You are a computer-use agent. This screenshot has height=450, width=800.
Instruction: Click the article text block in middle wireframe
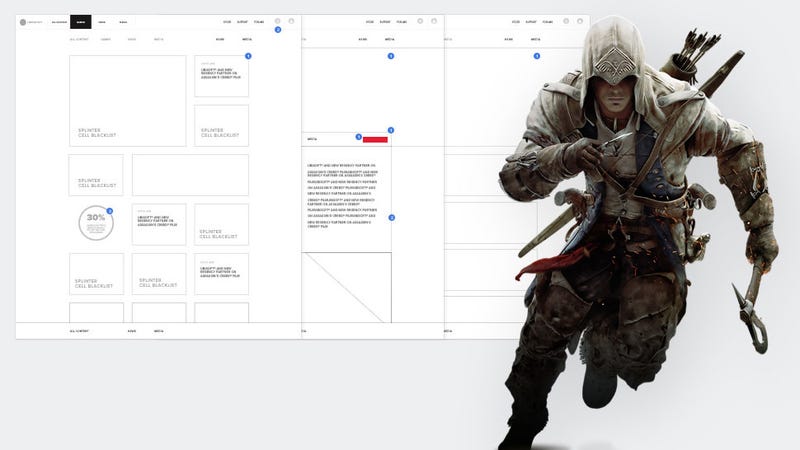pos(342,196)
